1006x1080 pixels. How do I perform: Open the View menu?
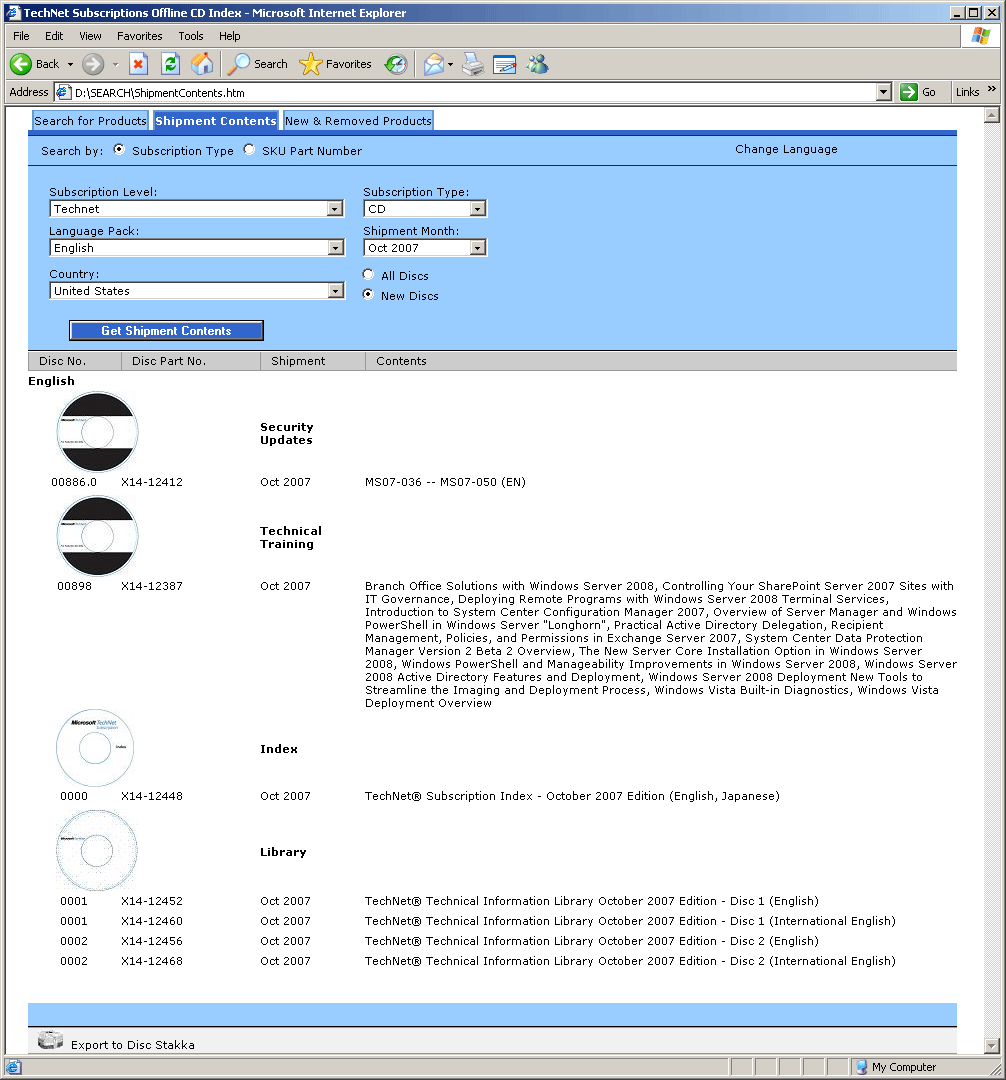tap(90, 36)
